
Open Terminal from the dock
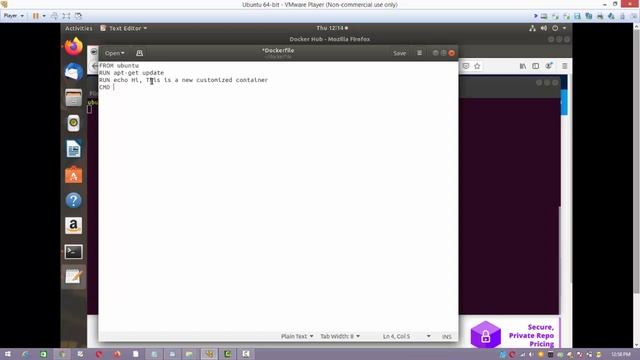click(x=73, y=251)
